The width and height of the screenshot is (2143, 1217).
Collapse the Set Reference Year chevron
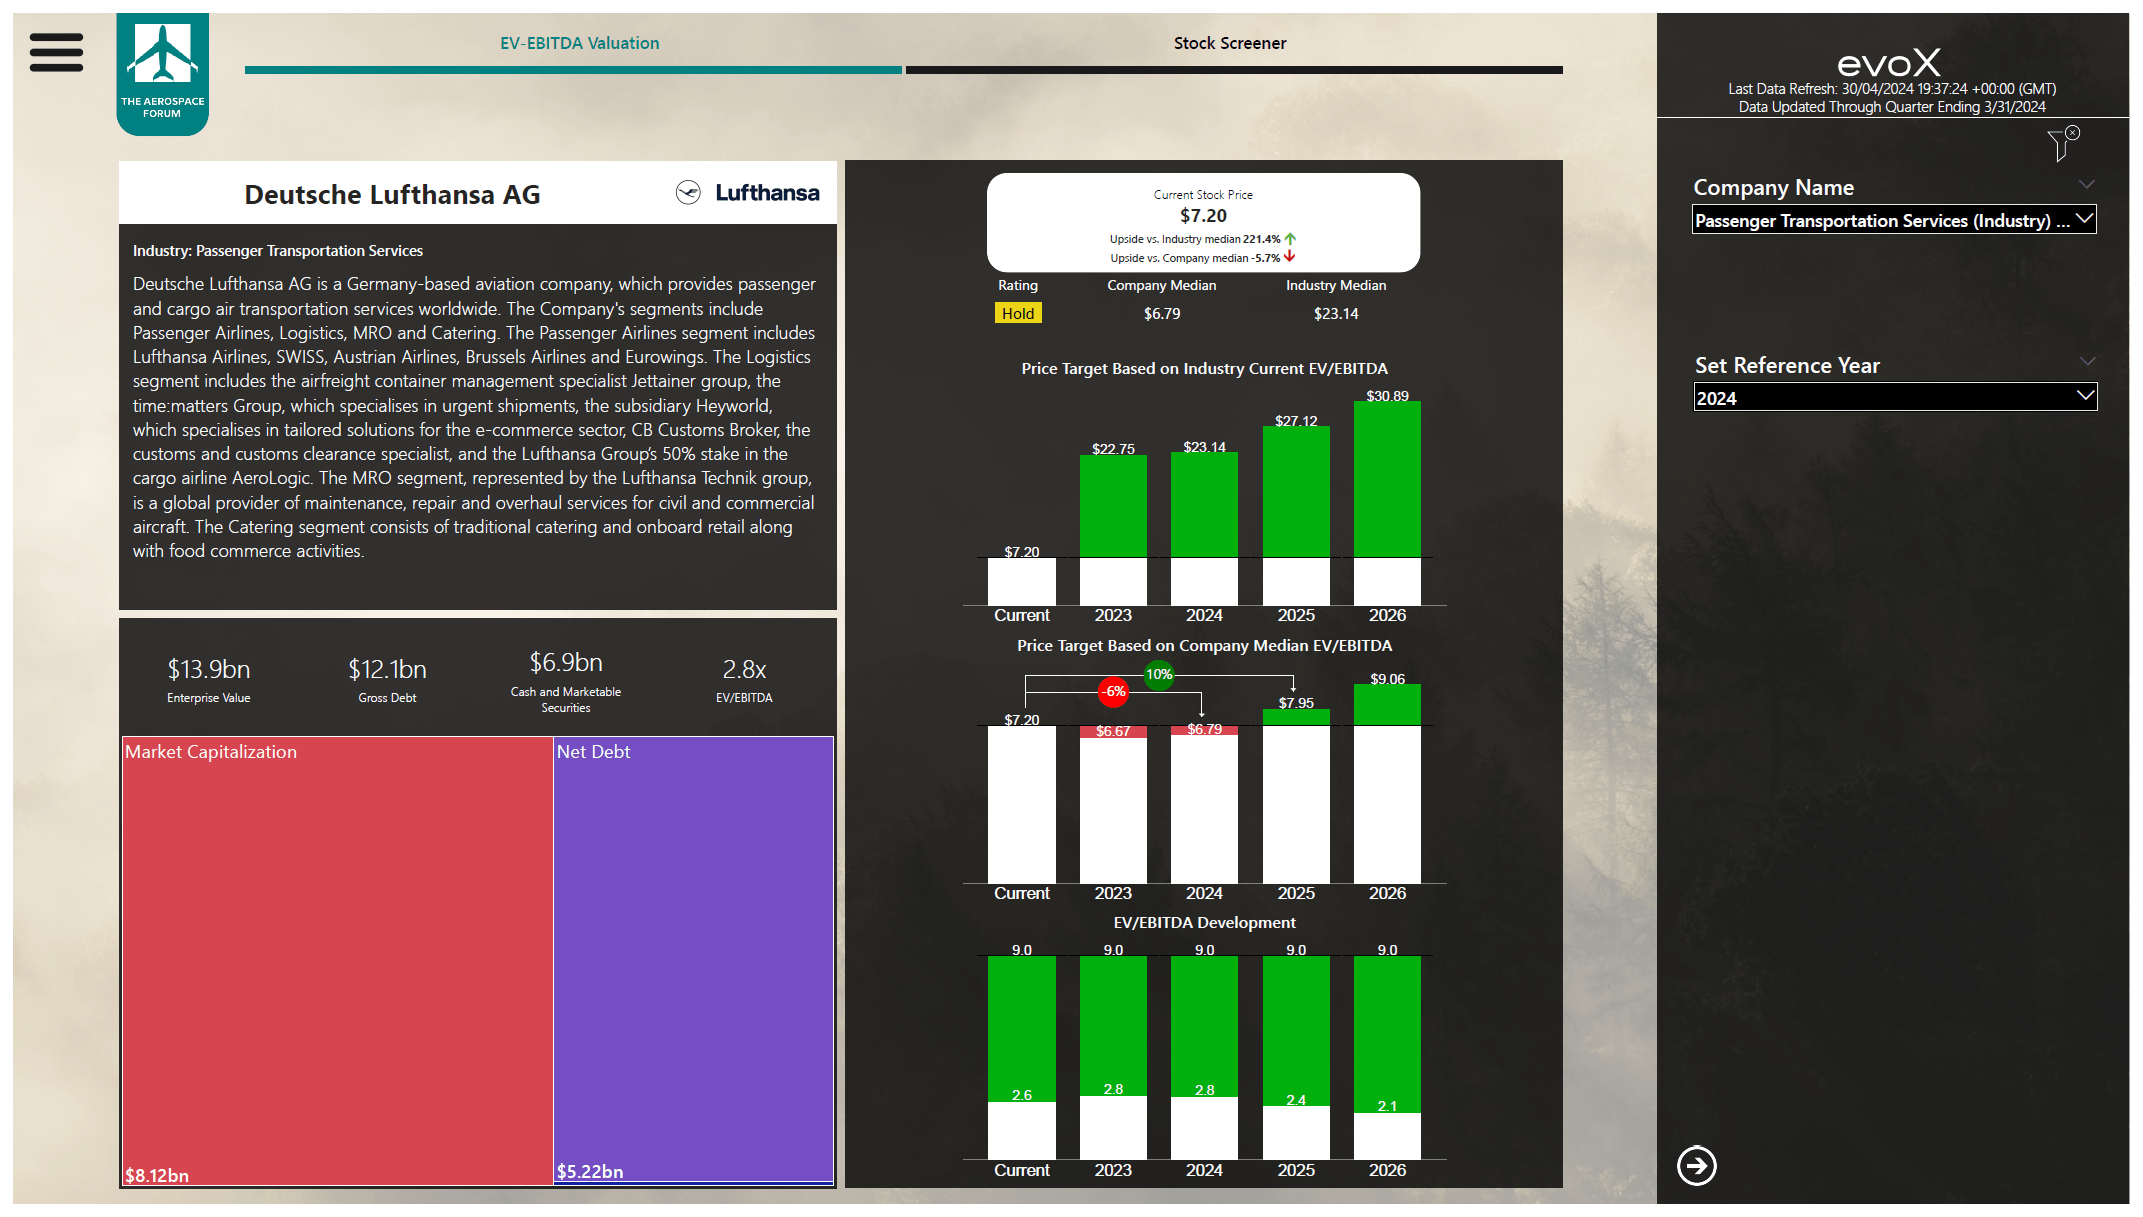click(2087, 362)
